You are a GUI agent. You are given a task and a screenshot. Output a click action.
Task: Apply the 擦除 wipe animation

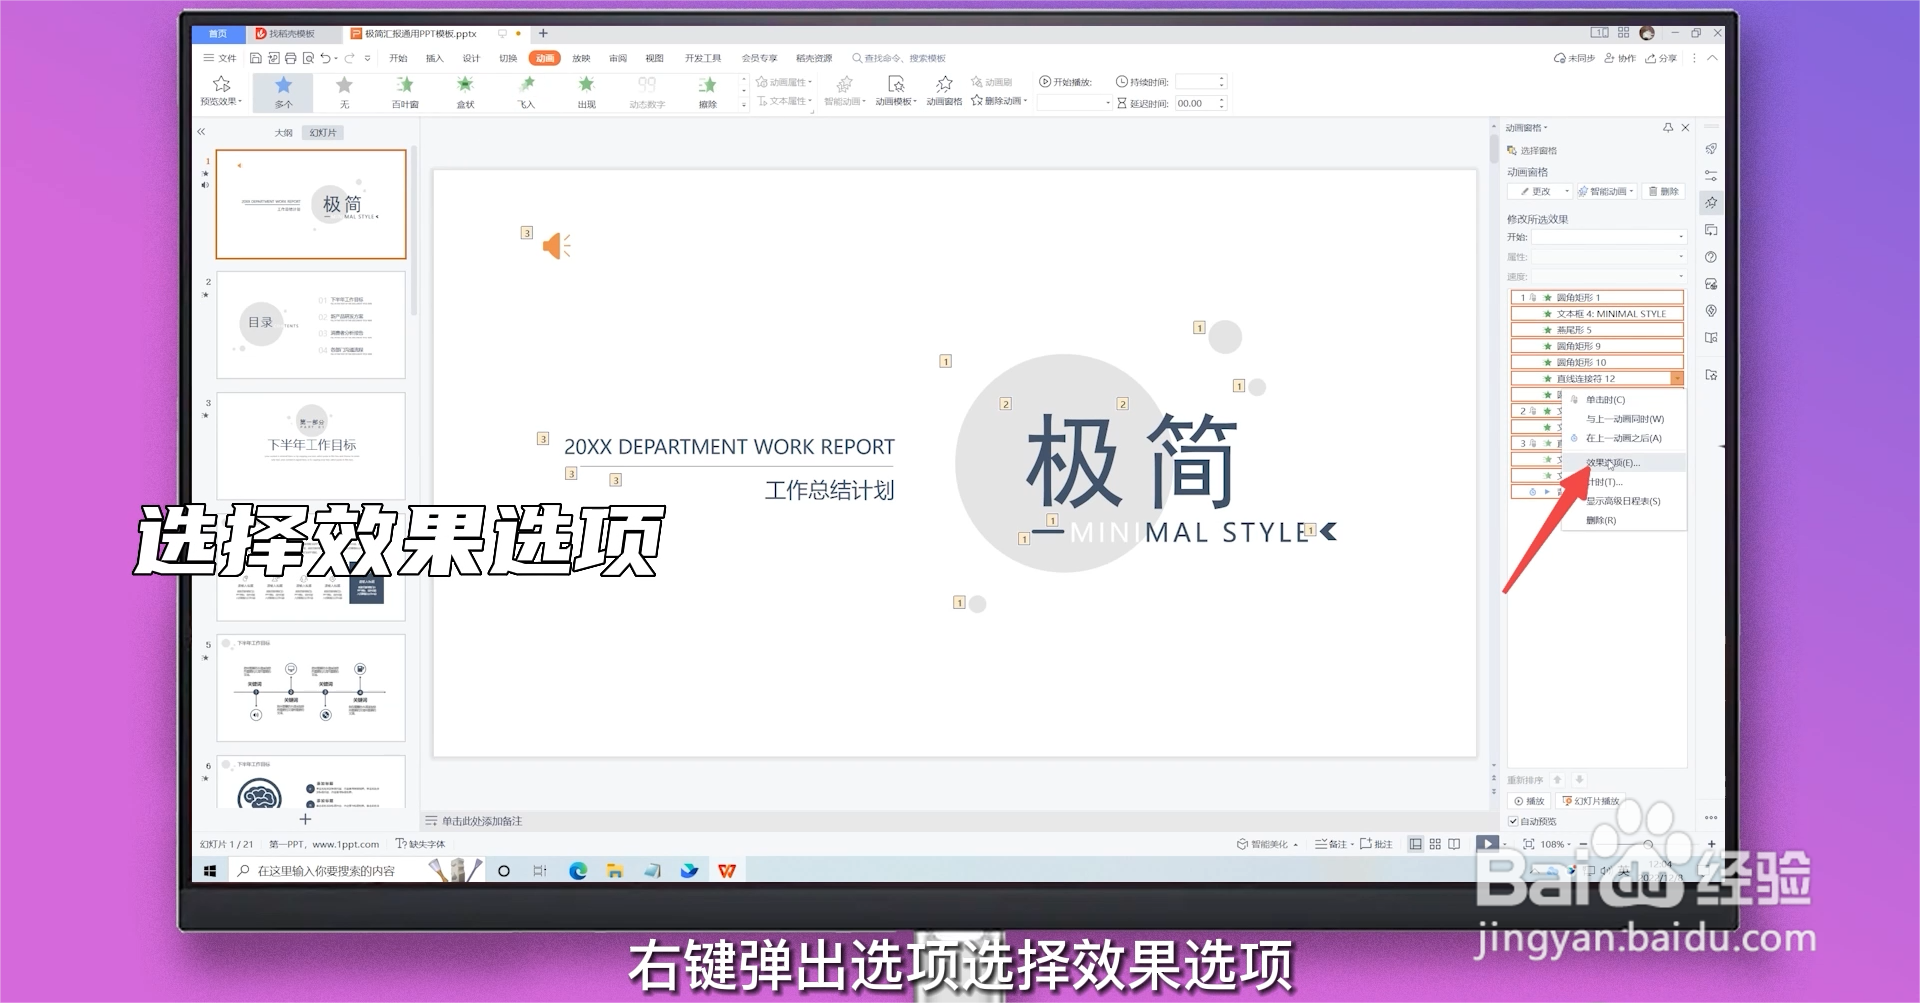[x=708, y=92]
